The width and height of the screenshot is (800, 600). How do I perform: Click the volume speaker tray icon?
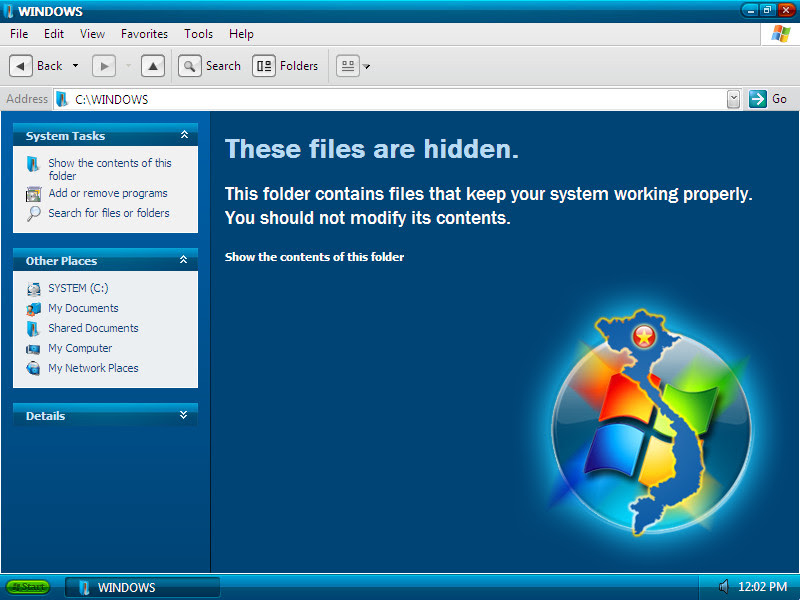tap(723, 587)
